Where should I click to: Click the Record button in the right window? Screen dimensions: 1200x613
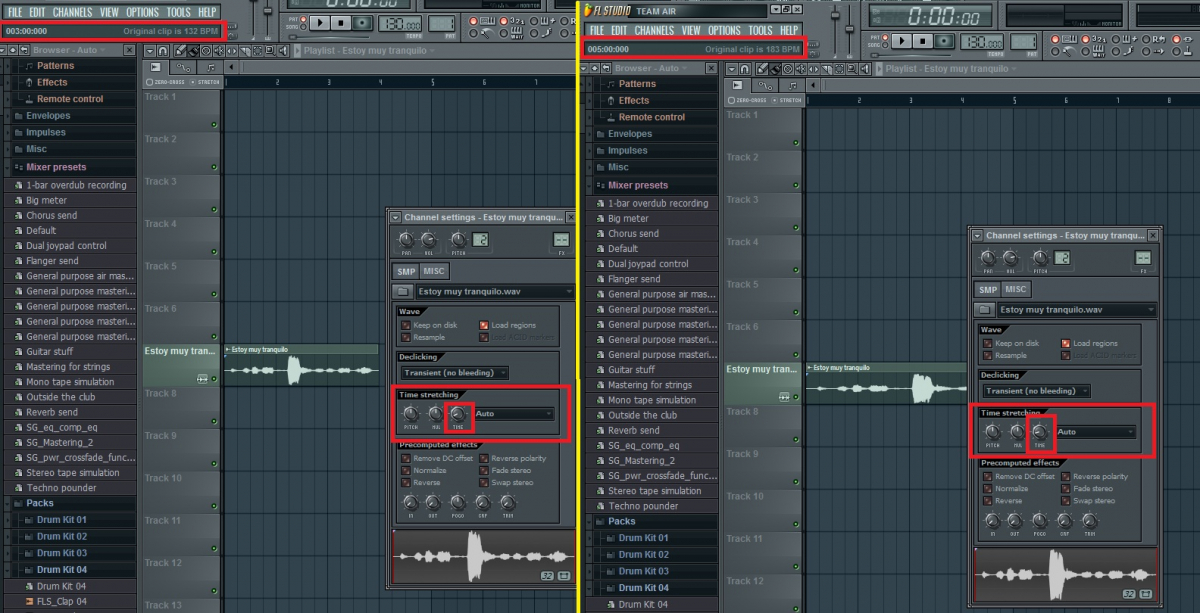coord(945,41)
